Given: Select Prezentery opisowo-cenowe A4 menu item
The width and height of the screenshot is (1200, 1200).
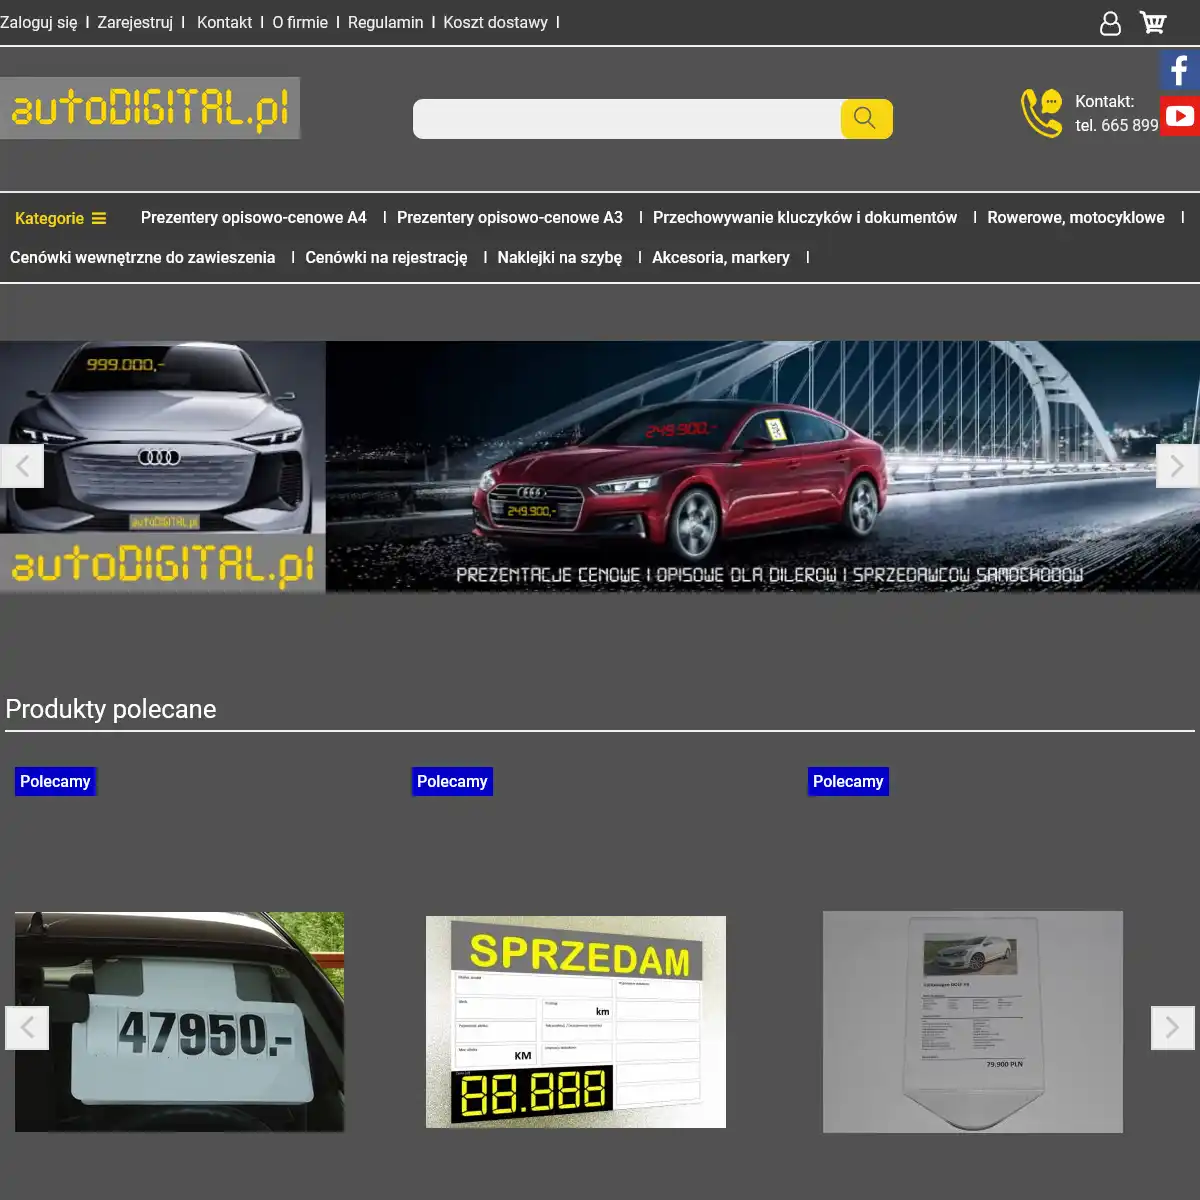Looking at the screenshot, I should click(254, 217).
